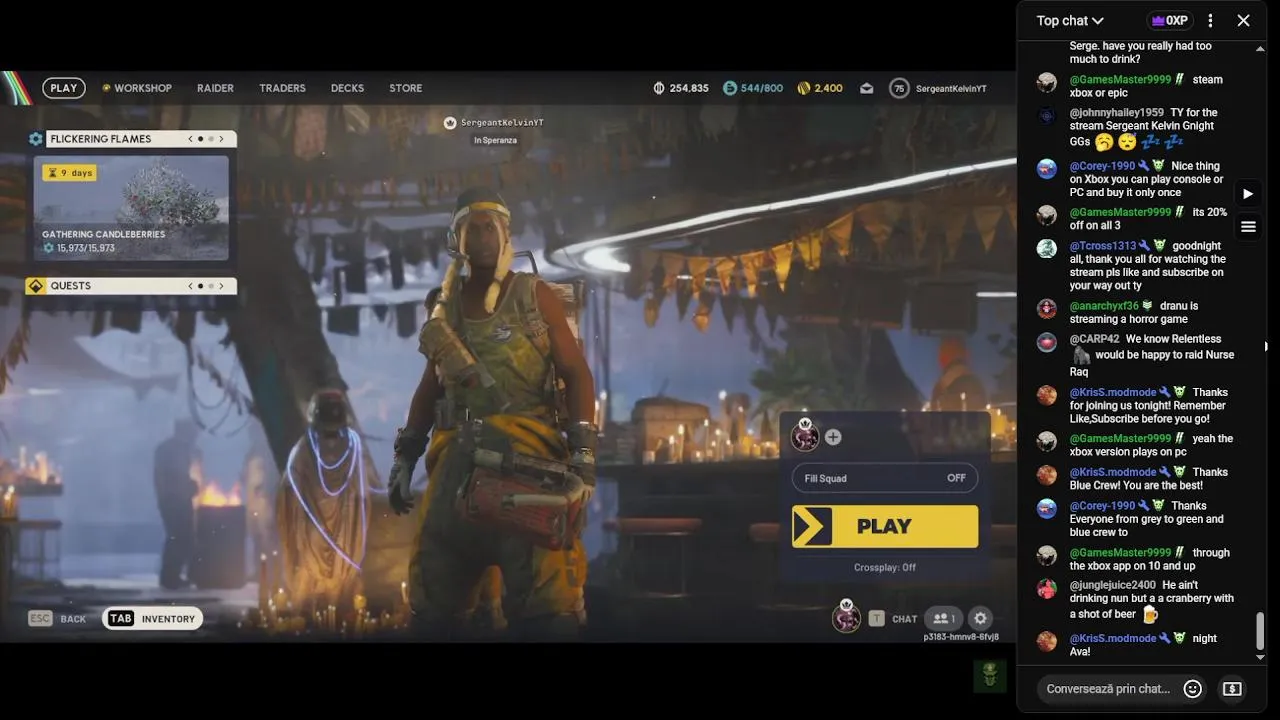Click Tcross1313 chat avatar
The width and height of the screenshot is (1280, 720).
coord(1047,248)
